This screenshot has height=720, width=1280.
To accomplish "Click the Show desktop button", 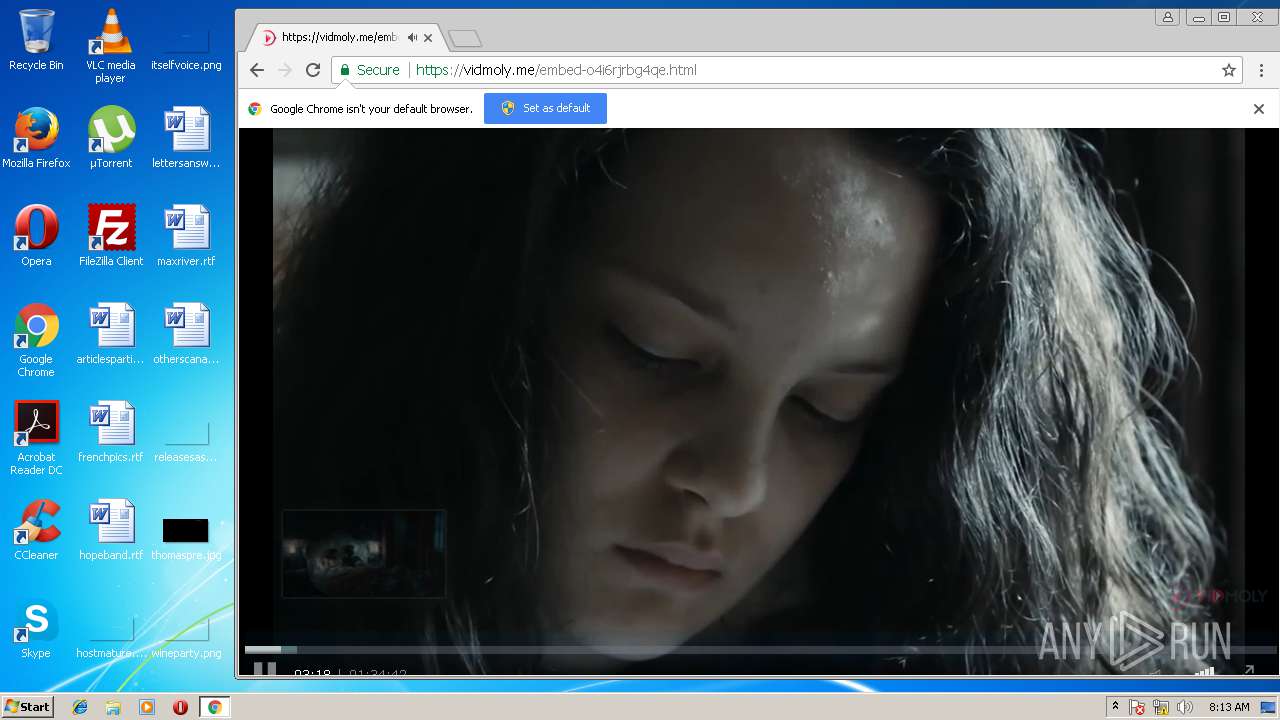I will pos(1269,707).
